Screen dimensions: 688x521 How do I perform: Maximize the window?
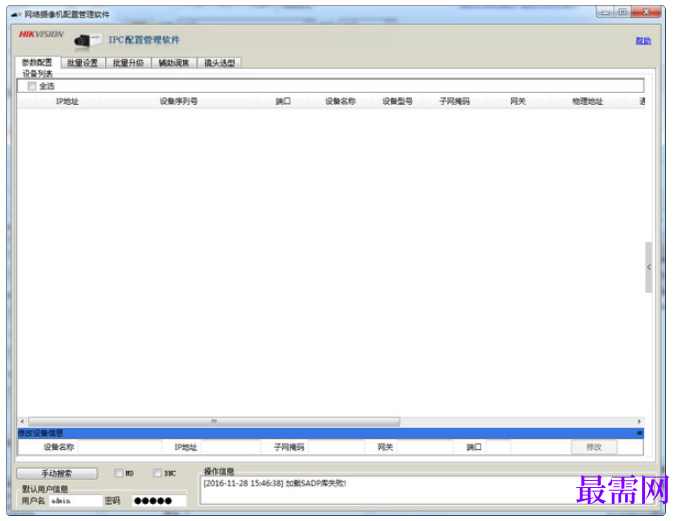tap(622, 12)
